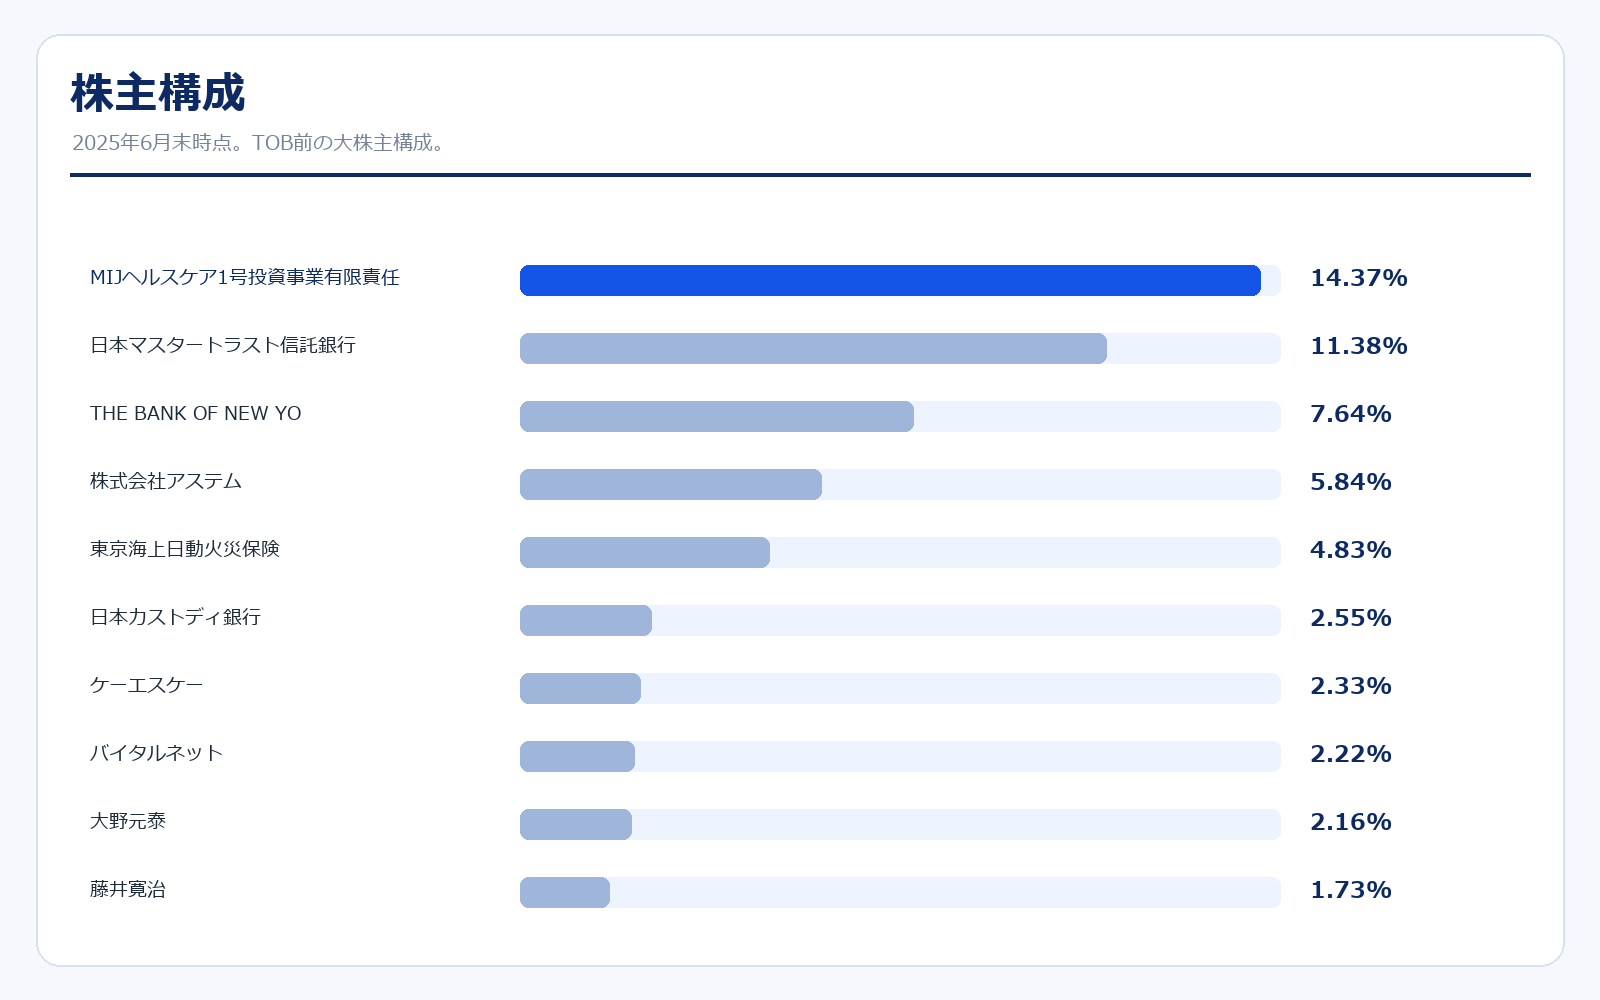
Task: Click the 株式会社アステム bar
Action: [x=671, y=485]
